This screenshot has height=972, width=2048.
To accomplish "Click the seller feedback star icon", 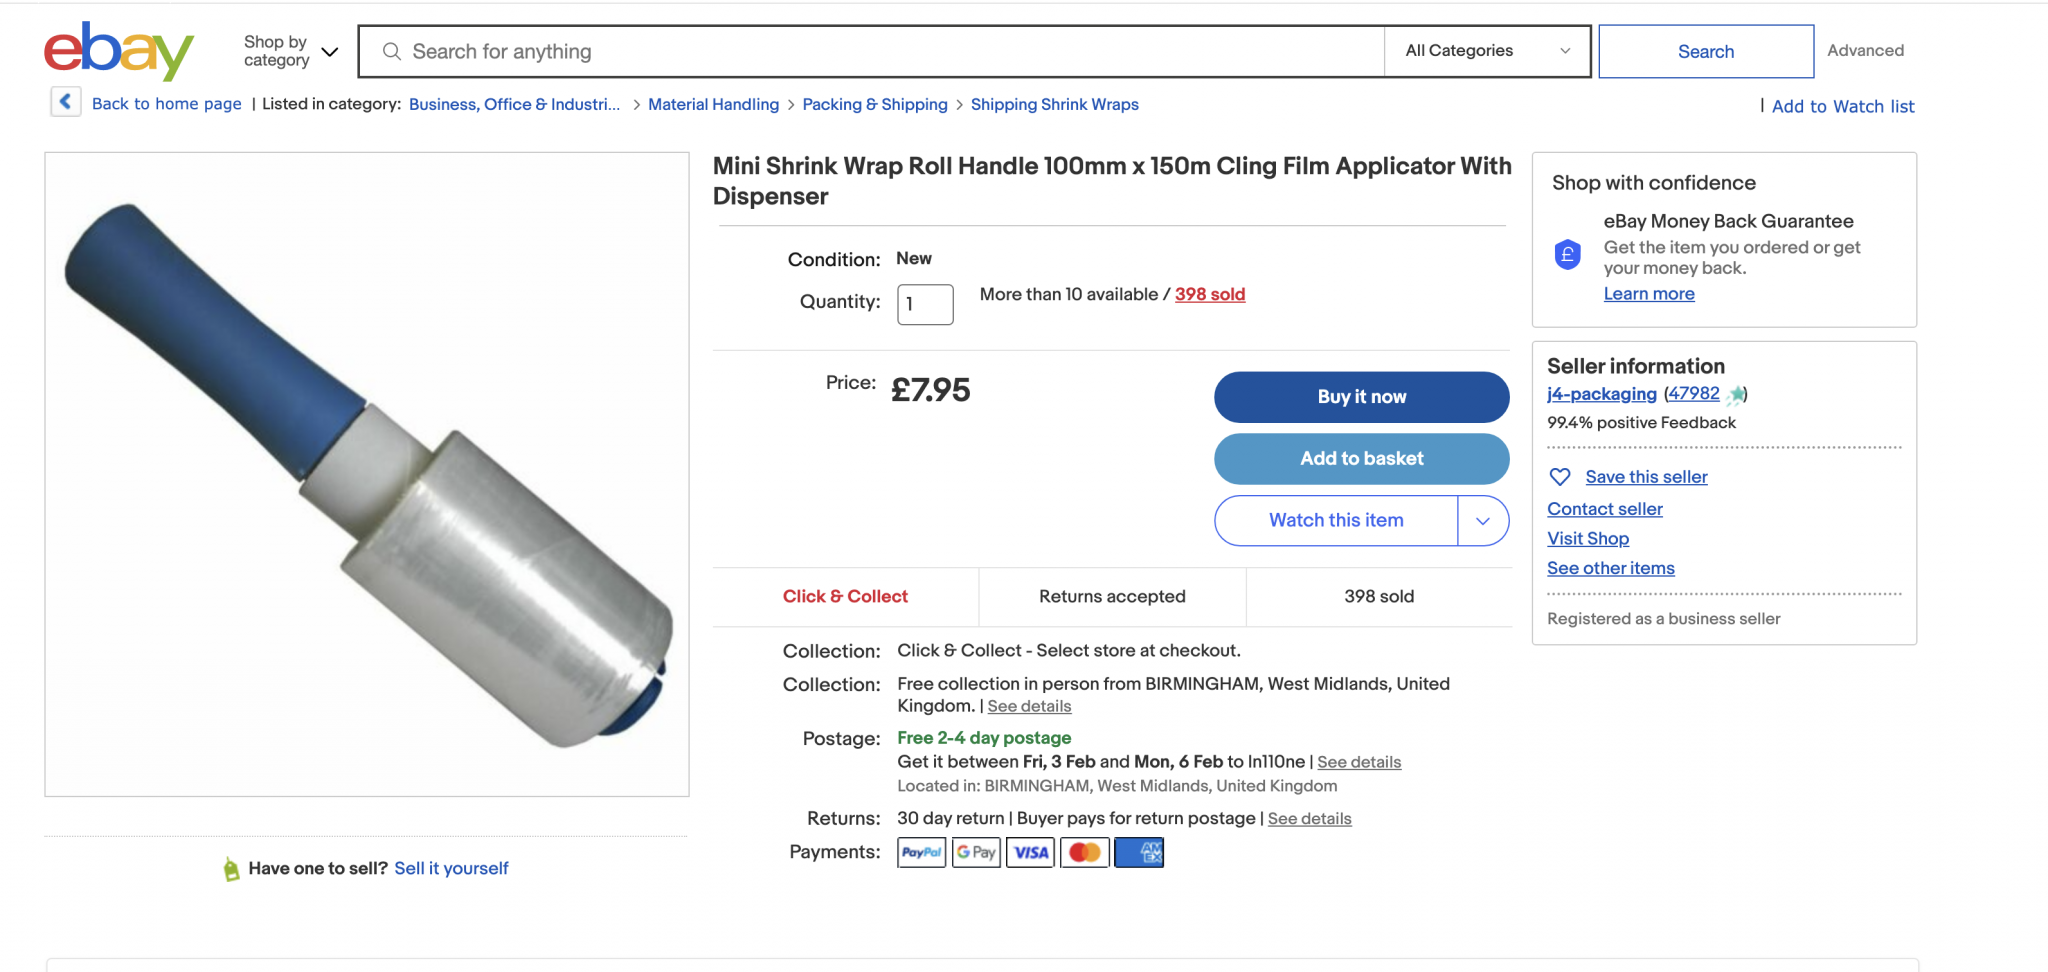I will (x=1737, y=394).
